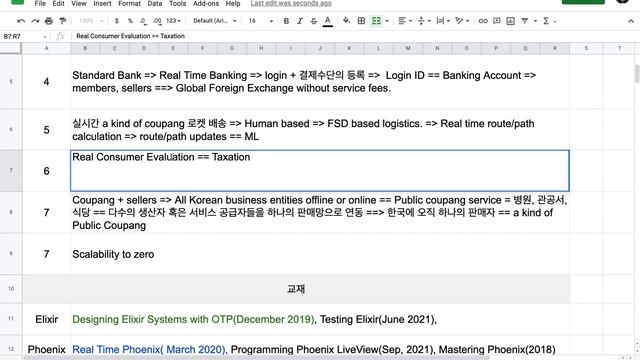Open the name box dropdown arrow
The width and height of the screenshot is (640, 360).
[x=45, y=36]
